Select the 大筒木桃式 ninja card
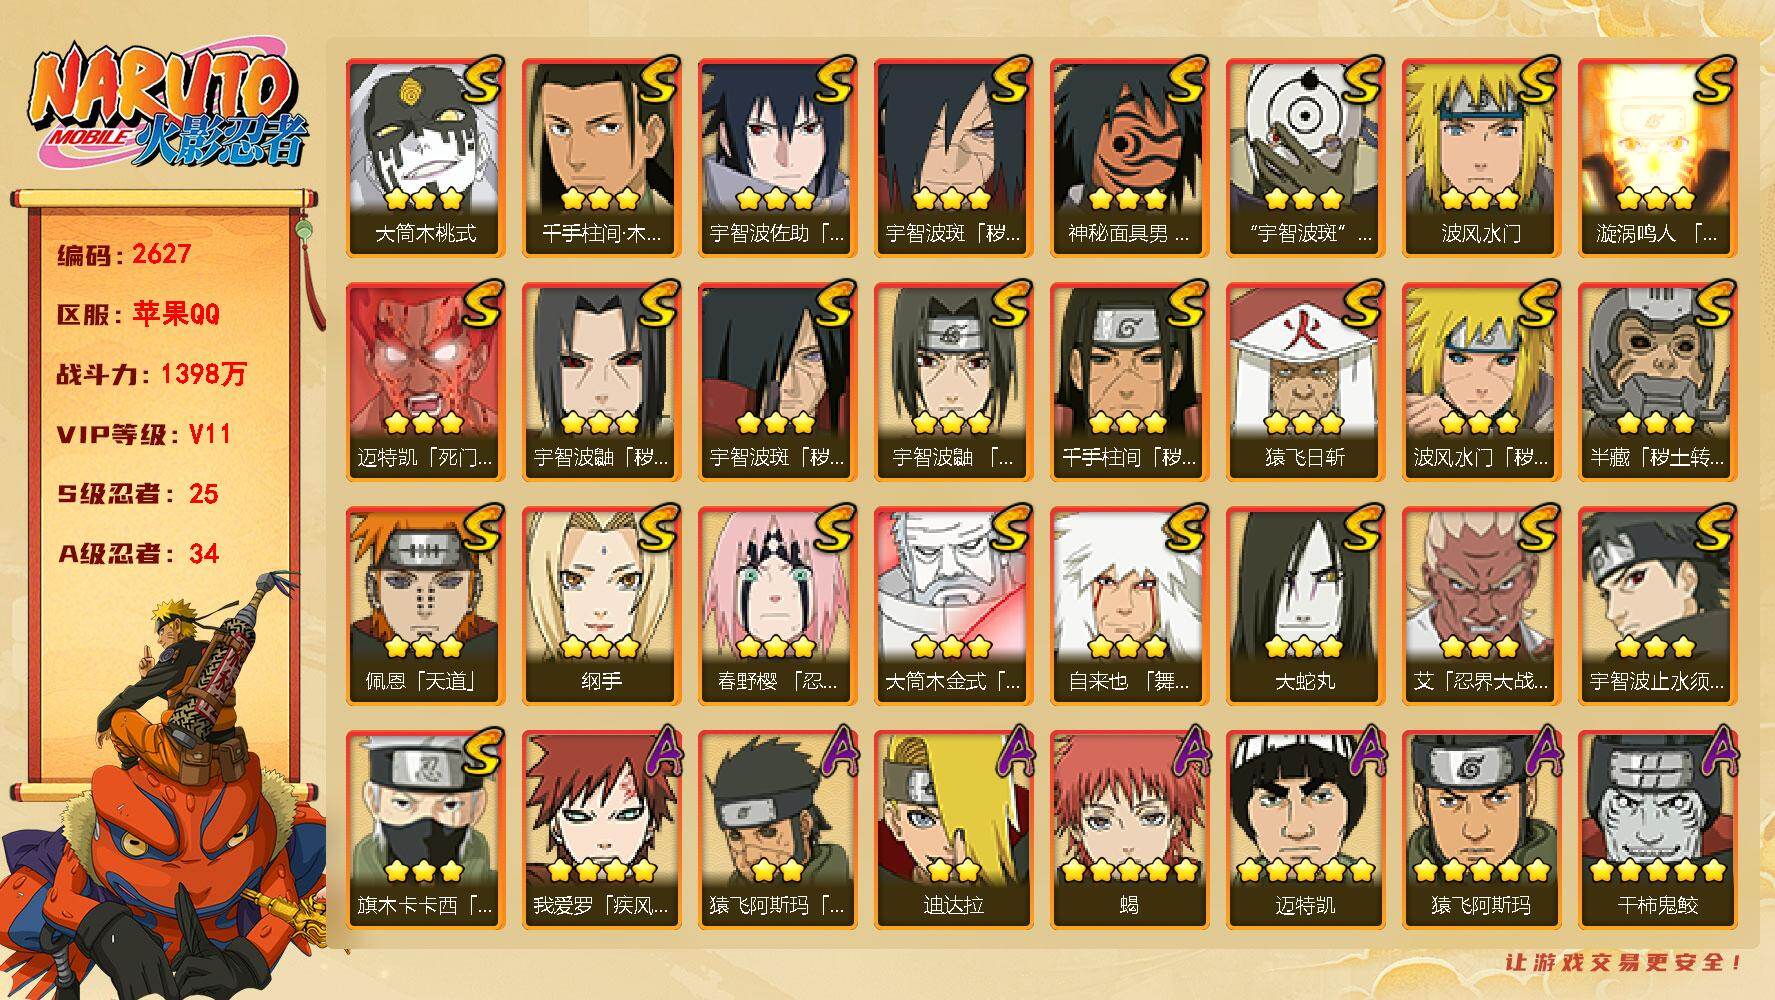The width and height of the screenshot is (1775, 1000). [x=425, y=158]
